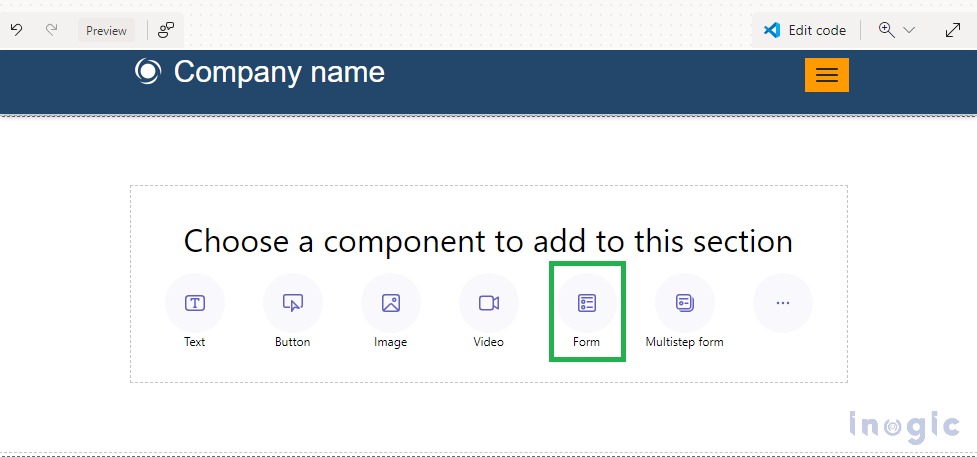Expand the zoom level dropdown chevron
The width and height of the screenshot is (977, 457).
[x=908, y=30]
